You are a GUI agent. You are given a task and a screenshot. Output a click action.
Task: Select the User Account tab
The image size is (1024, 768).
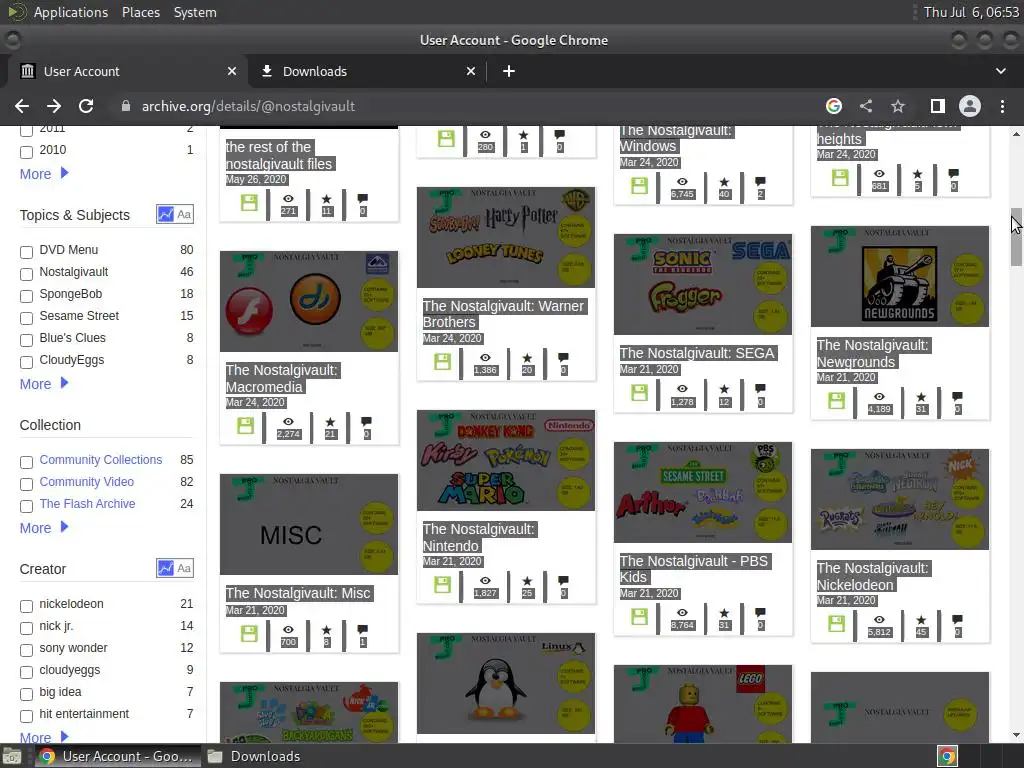tap(127, 71)
